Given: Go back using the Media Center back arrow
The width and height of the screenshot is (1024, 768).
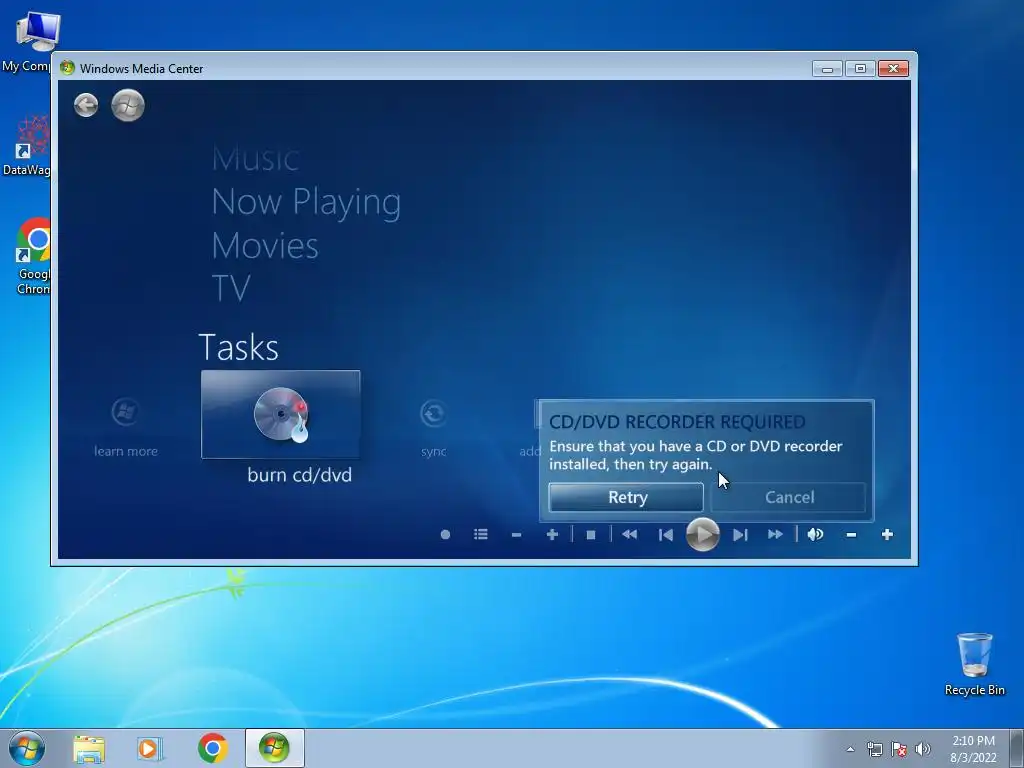Looking at the screenshot, I should (86, 105).
